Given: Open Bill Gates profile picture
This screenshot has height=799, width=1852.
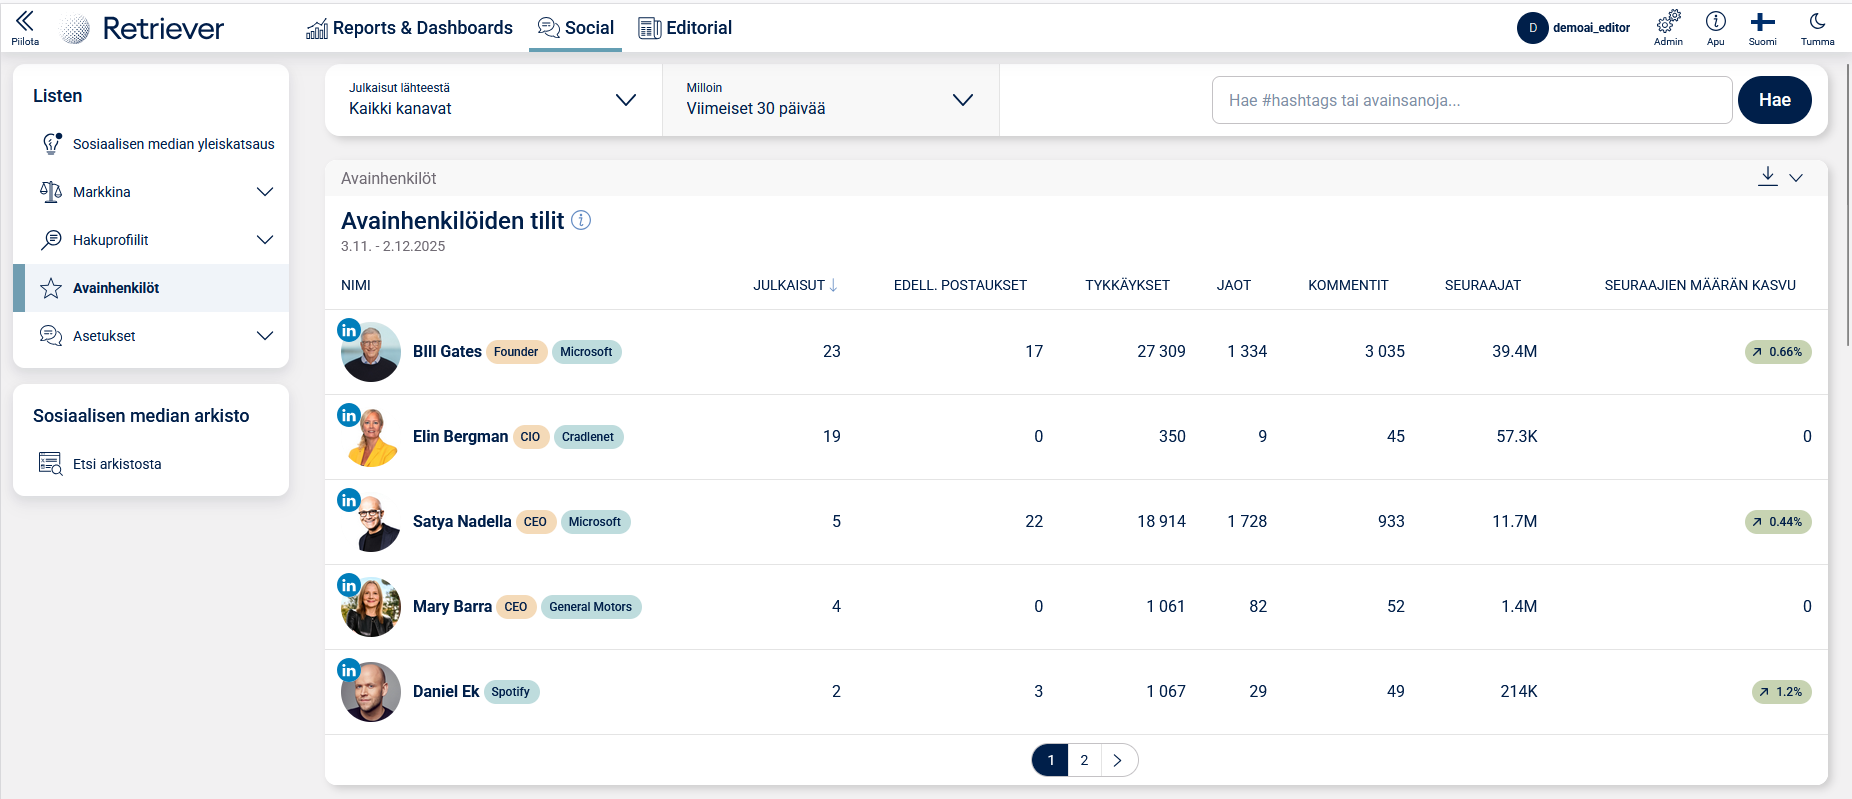Looking at the screenshot, I should click(x=371, y=352).
